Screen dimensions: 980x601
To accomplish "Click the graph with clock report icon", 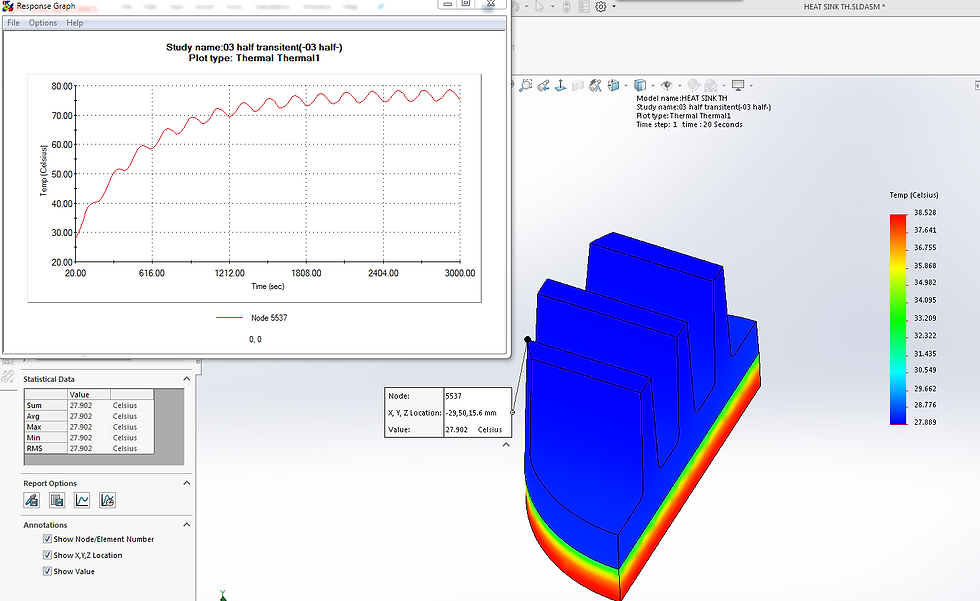I will pyautogui.click(x=107, y=500).
